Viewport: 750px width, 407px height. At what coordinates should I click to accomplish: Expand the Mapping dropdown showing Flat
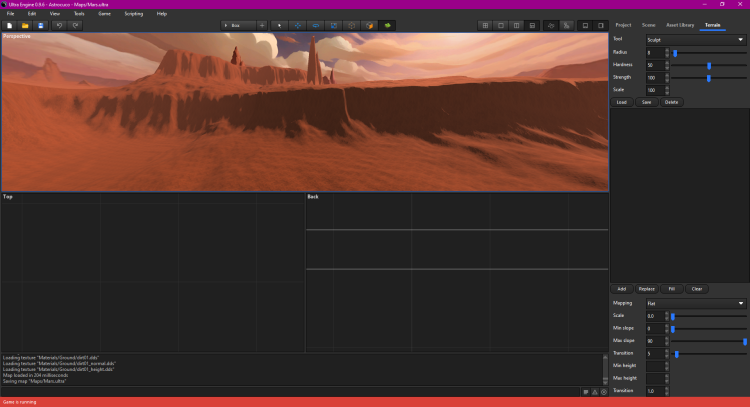point(695,302)
